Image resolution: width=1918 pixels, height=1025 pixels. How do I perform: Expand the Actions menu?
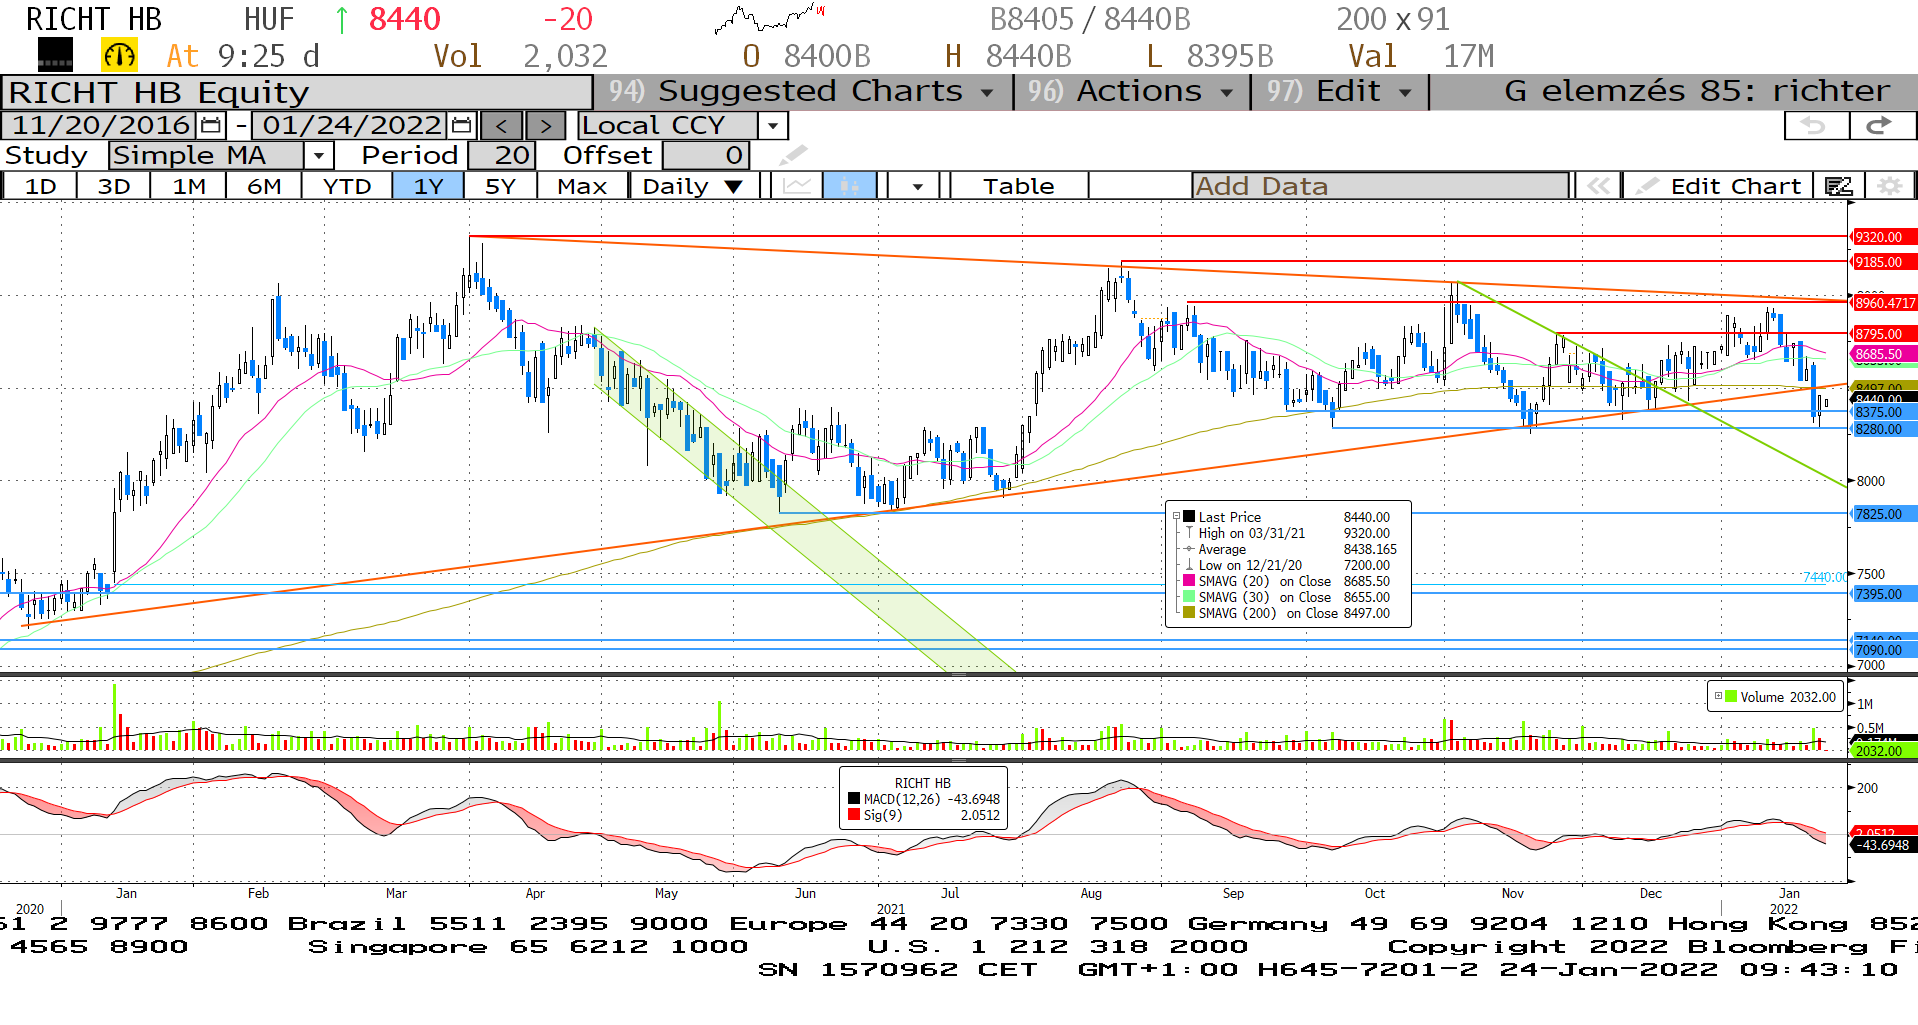pos(1132,91)
